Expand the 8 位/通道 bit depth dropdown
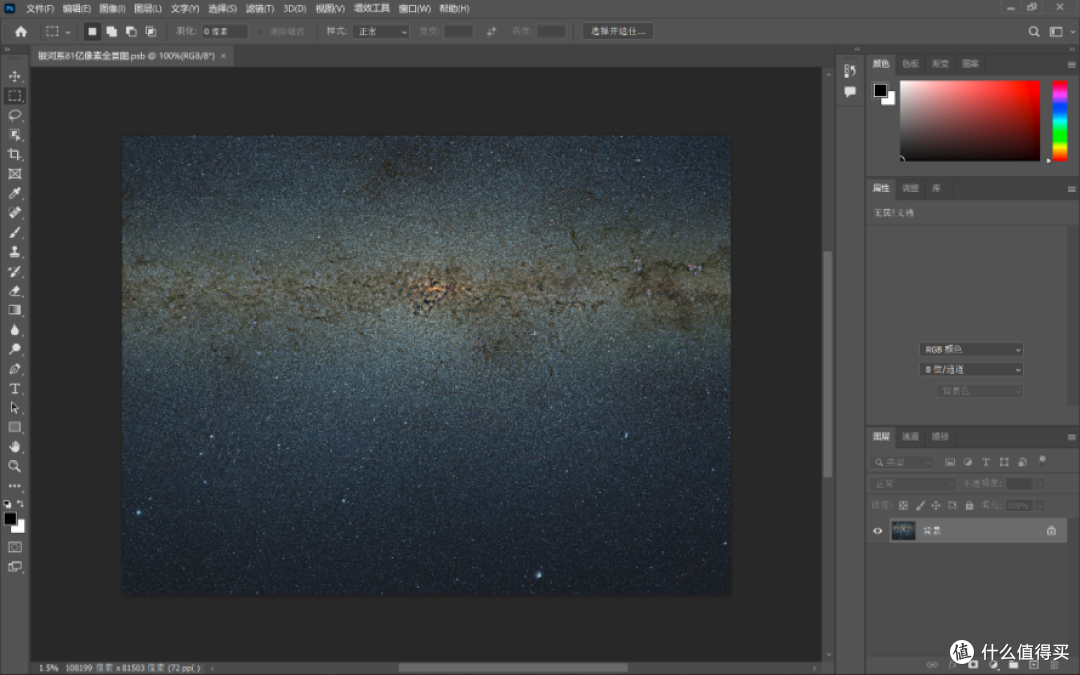This screenshot has height=675, width=1080. pos(971,370)
